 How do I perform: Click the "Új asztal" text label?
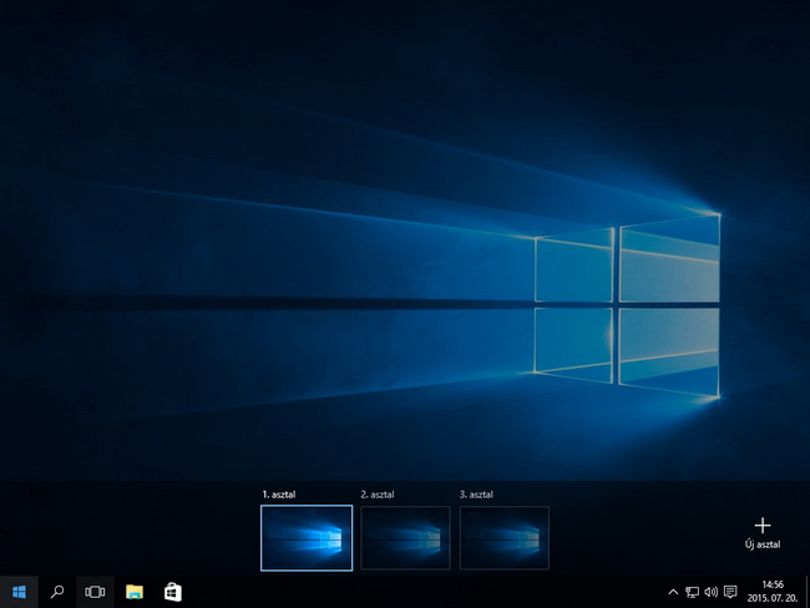pos(762,544)
